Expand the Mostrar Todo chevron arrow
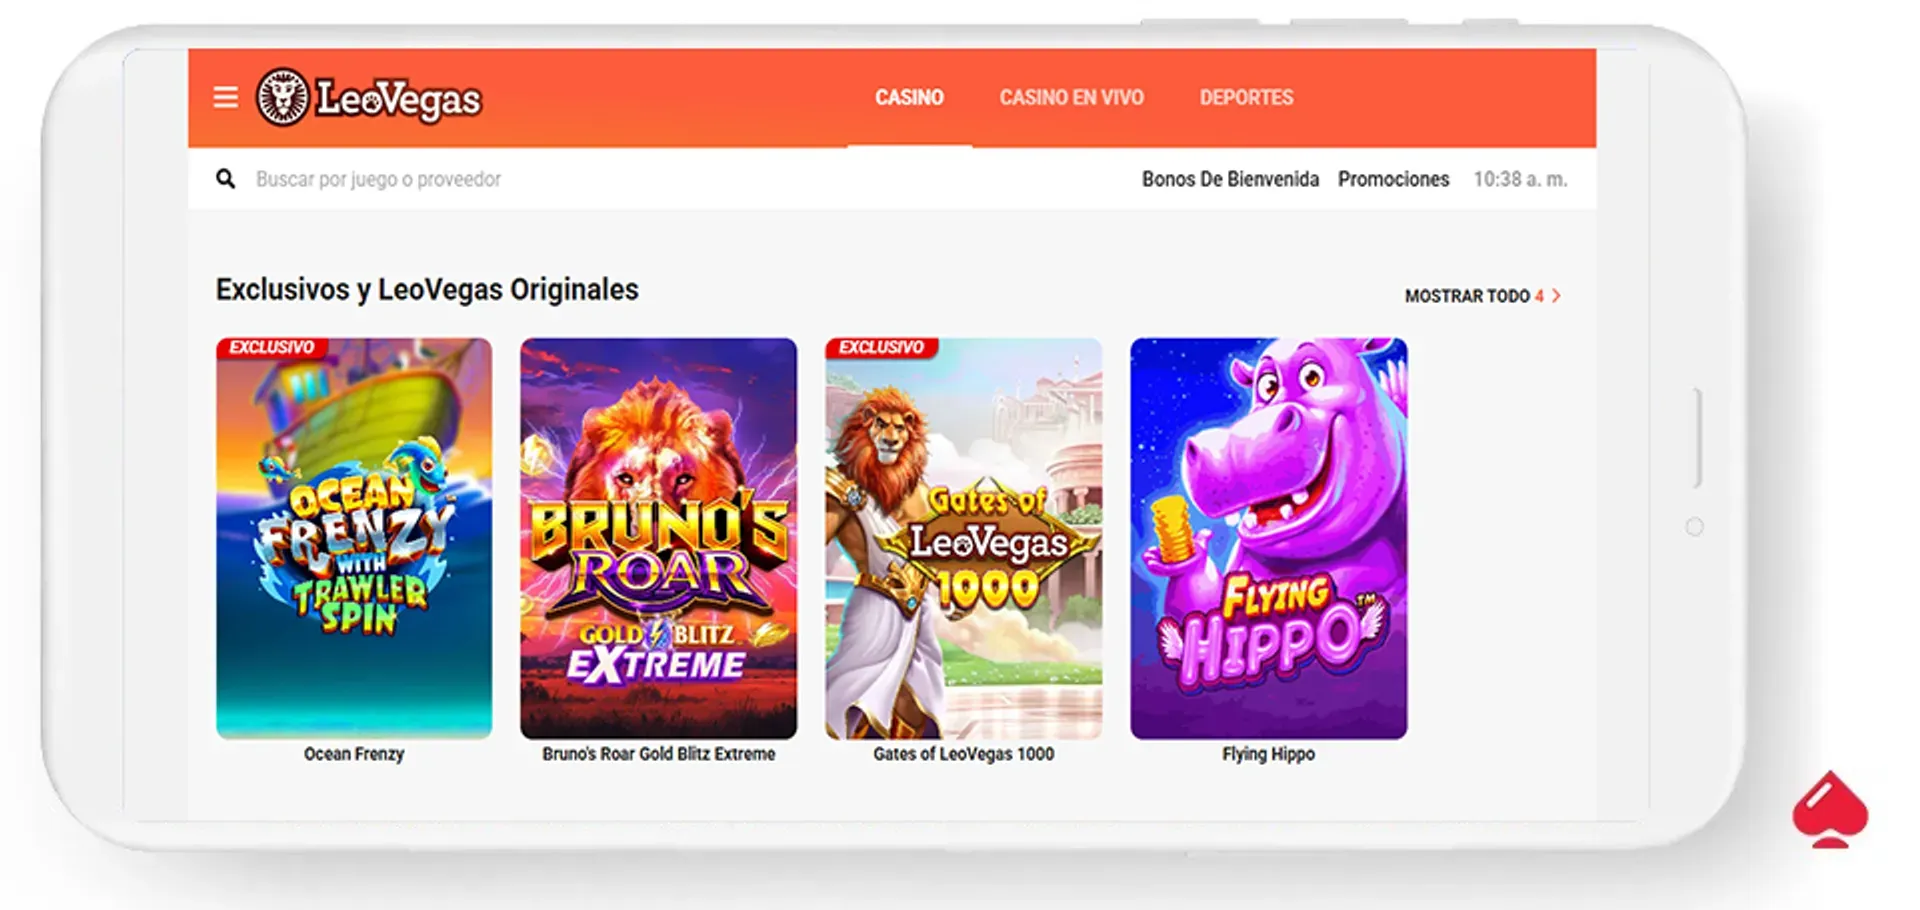The width and height of the screenshot is (1920, 910). (1556, 296)
